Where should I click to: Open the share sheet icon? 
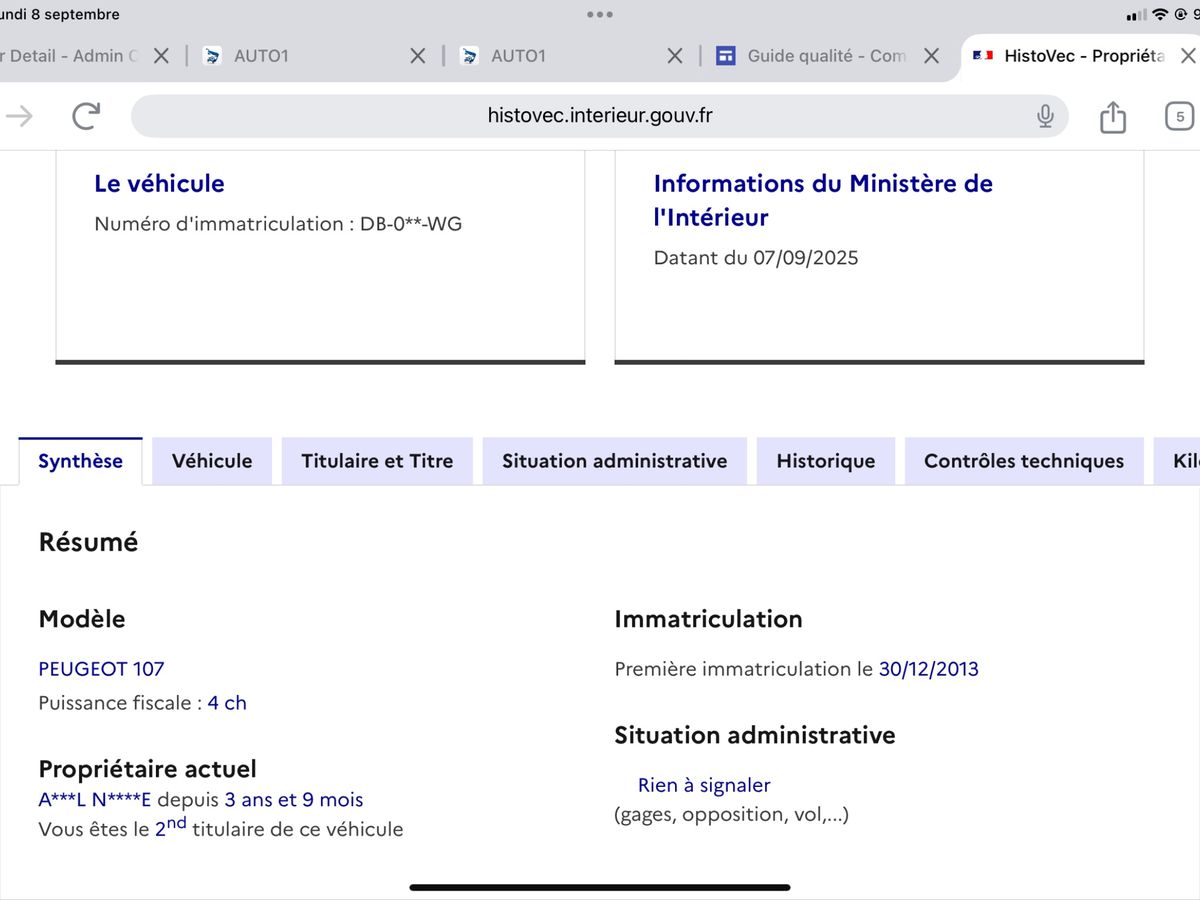coord(1113,116)
